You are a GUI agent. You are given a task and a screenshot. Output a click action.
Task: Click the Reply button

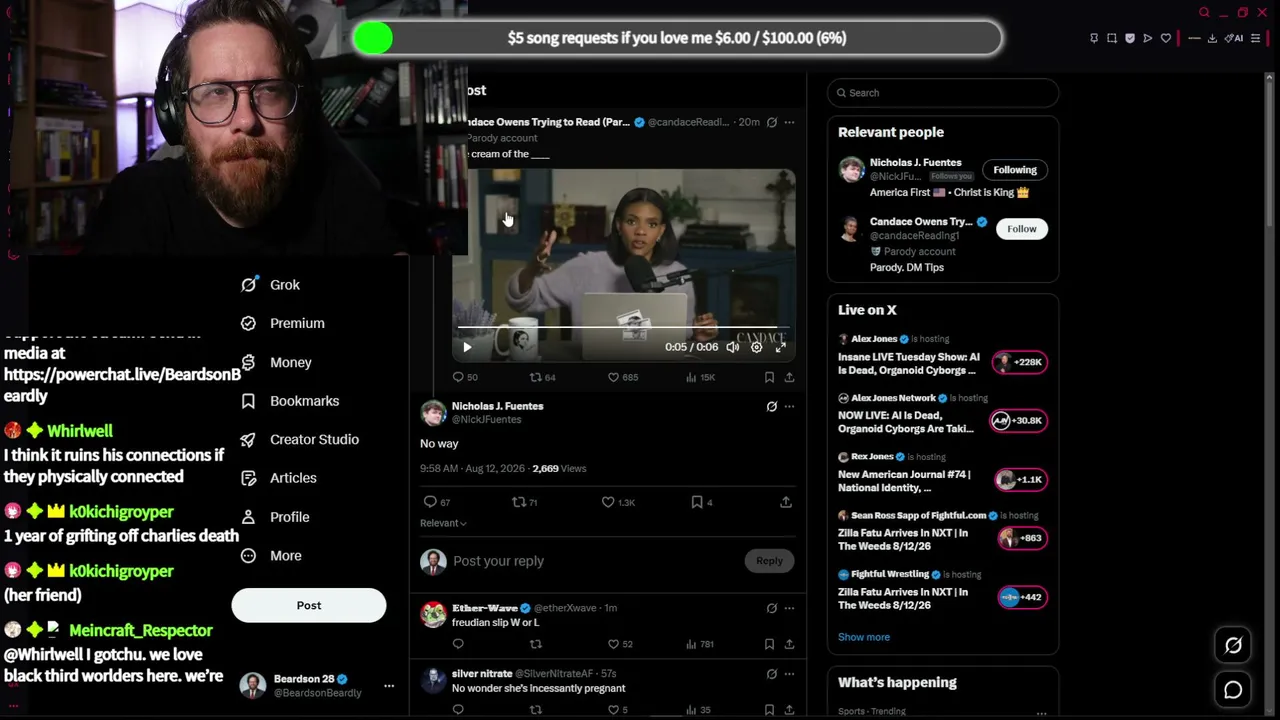769,561
